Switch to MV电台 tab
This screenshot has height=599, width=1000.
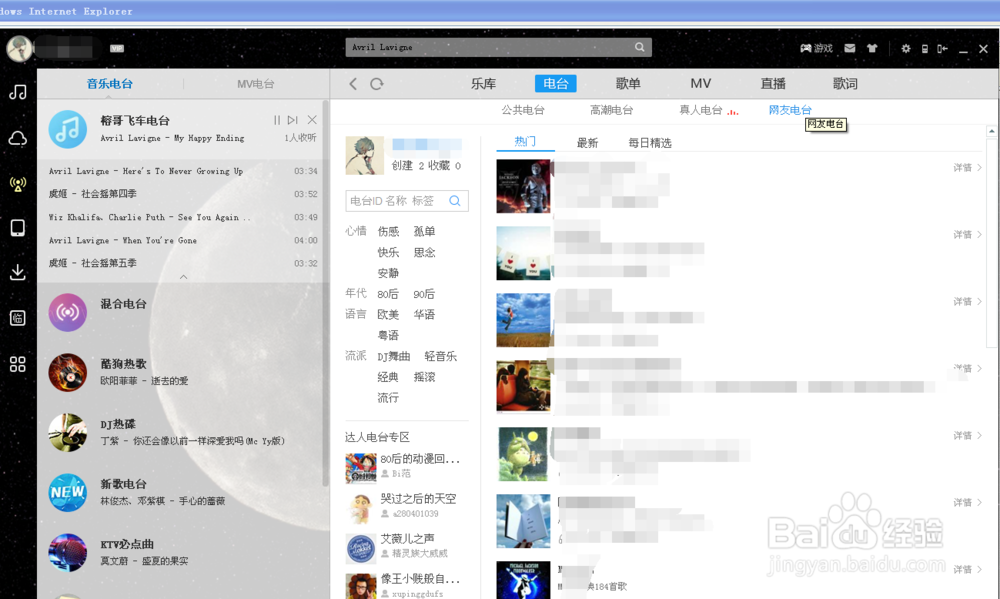[x=256, y=84]
